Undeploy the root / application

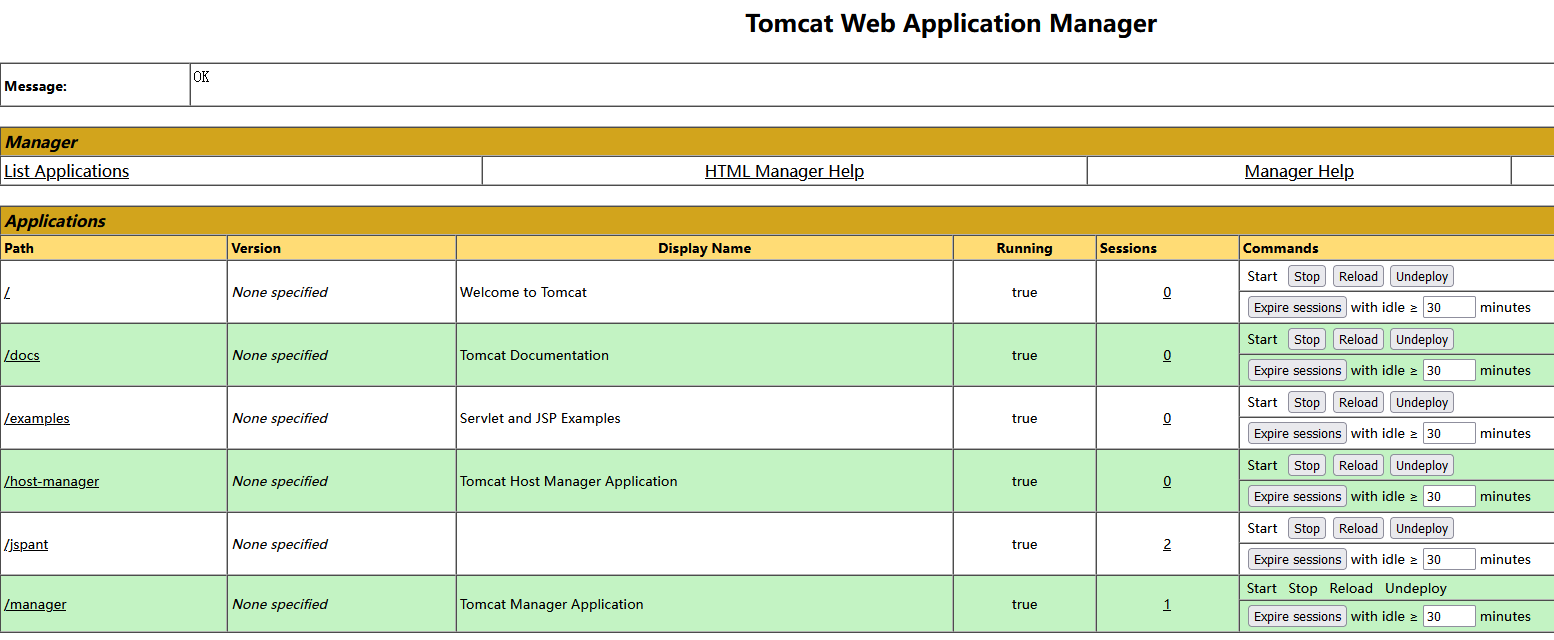pyautogui.click(x=1422, y=276)
